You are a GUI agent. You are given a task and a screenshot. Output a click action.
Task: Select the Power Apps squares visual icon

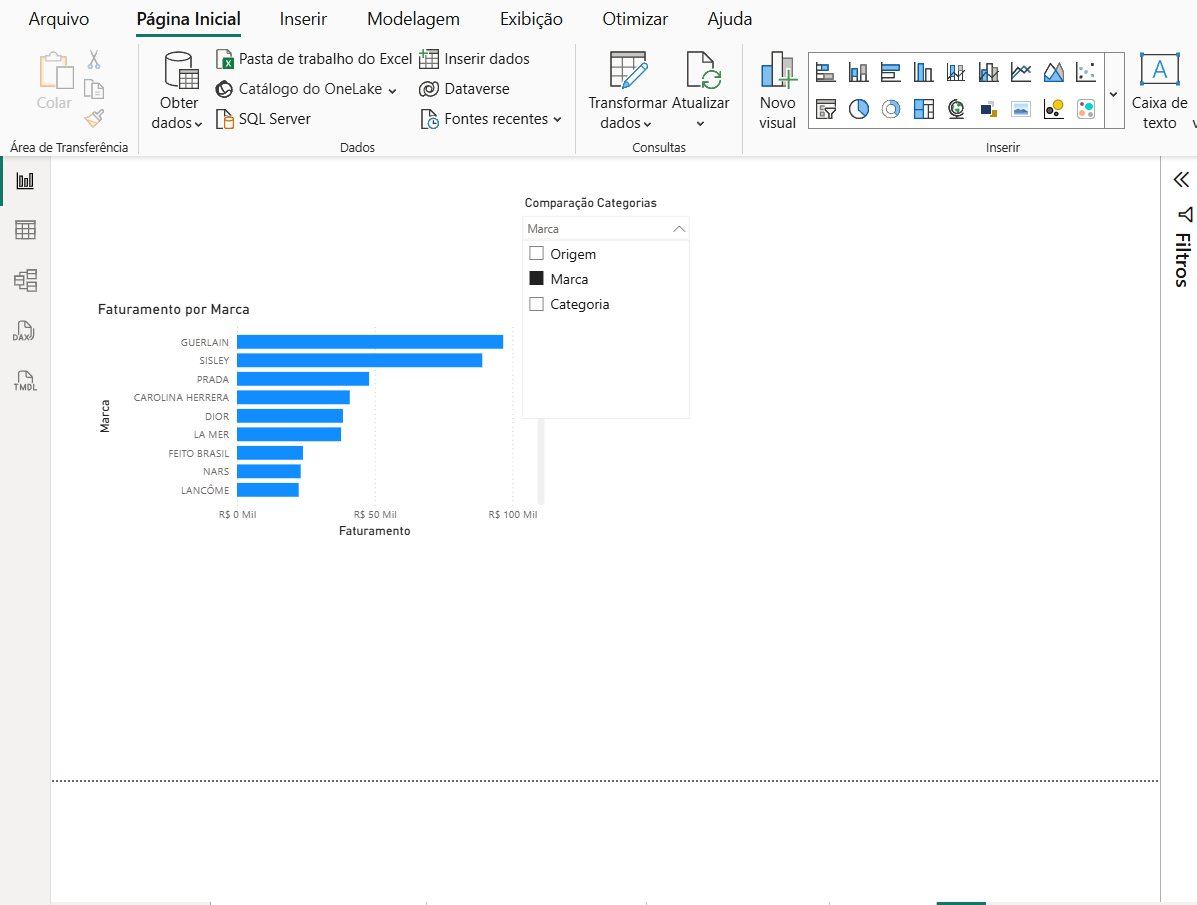(989, 109)
